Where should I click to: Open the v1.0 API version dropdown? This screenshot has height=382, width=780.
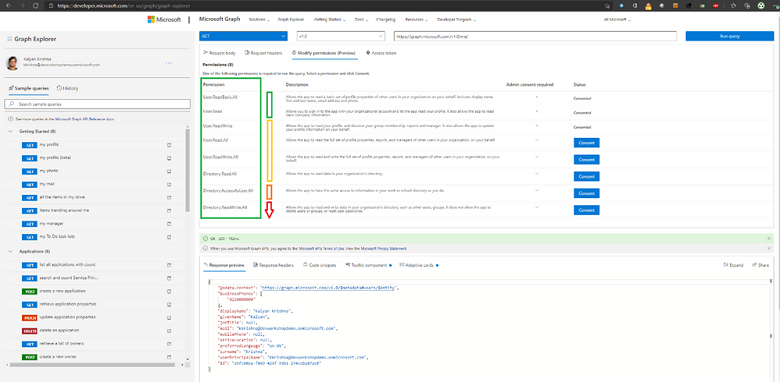[340, 36]
